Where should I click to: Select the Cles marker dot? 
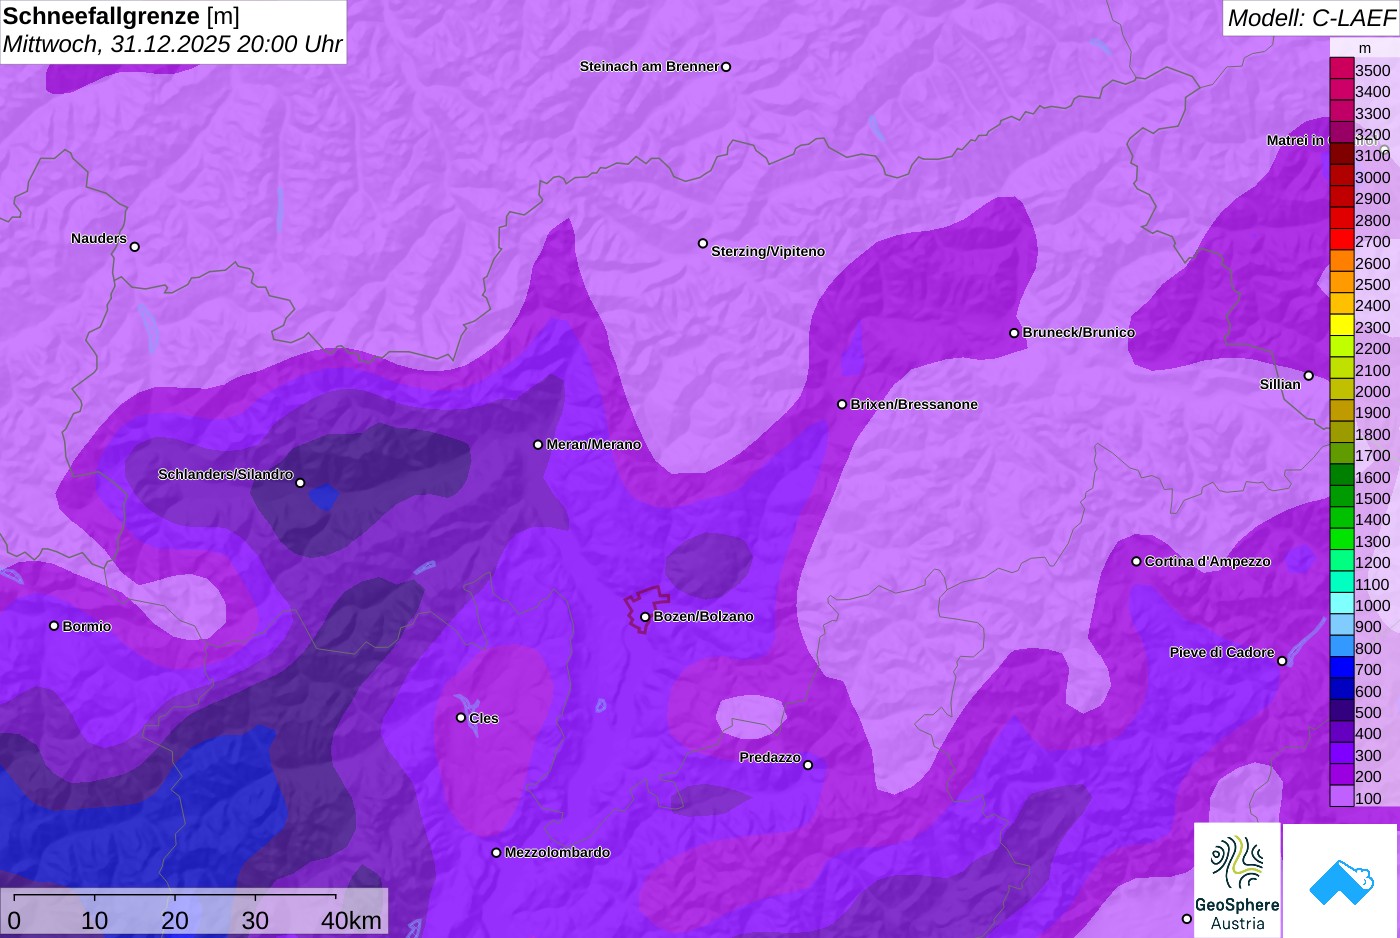[x=461, y=718]
